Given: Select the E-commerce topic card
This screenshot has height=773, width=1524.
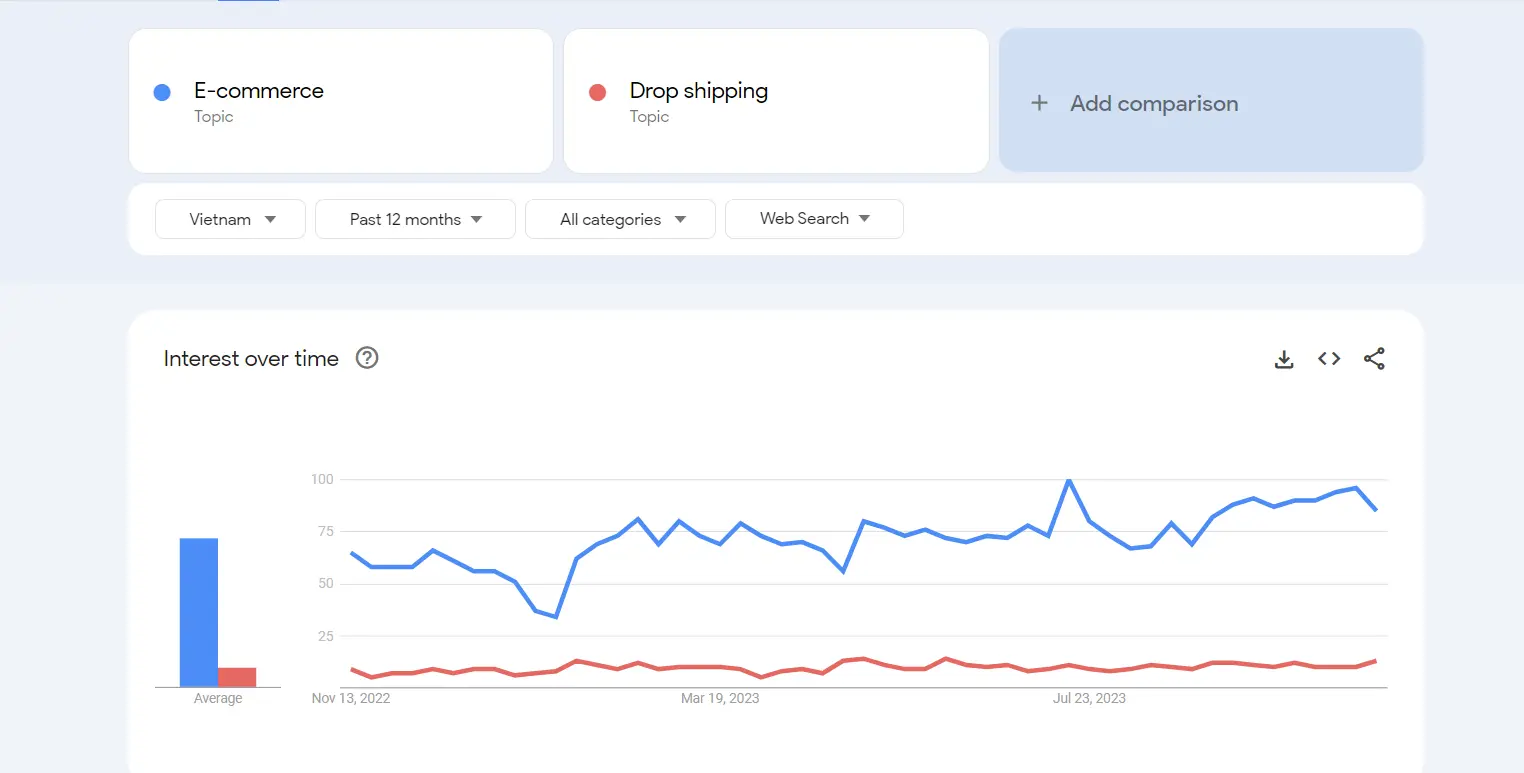Looking at the screenshot, I should pos(340,100).
